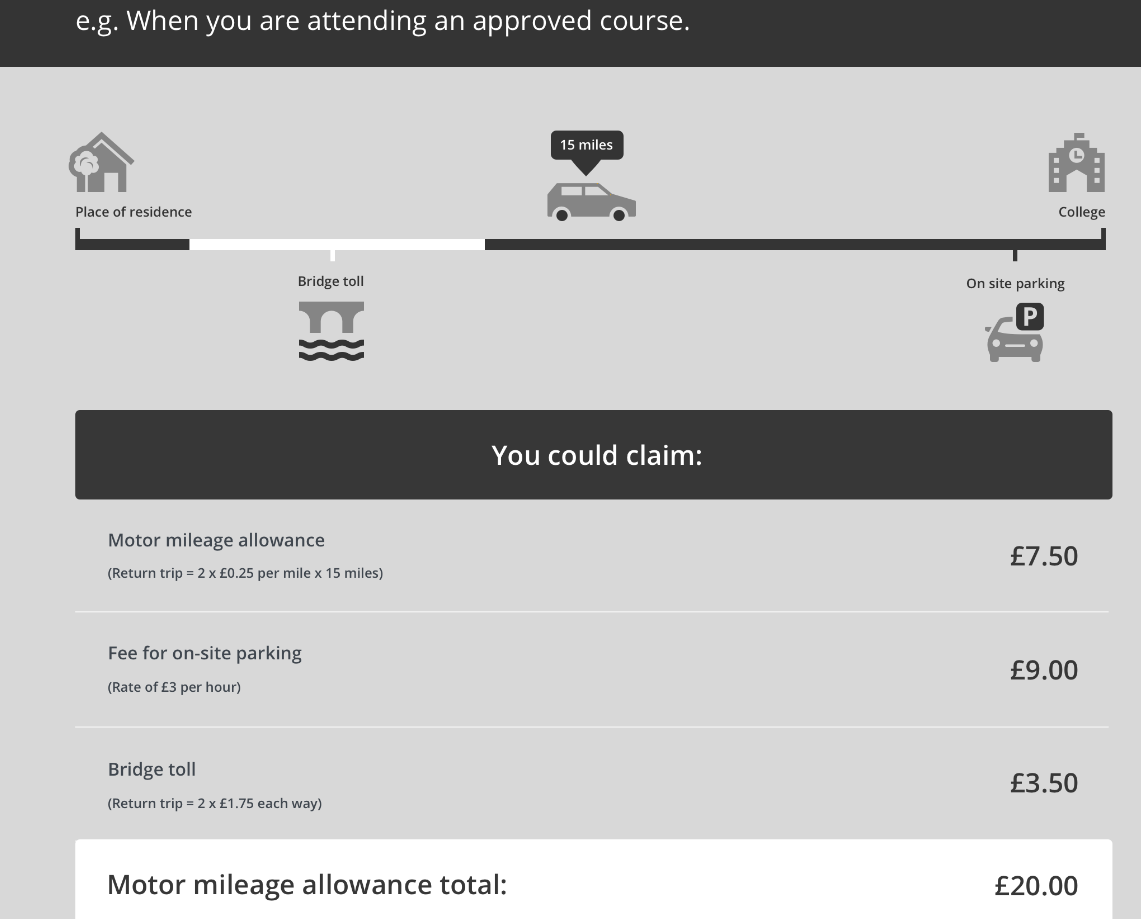Click the college building icon
The width and height of the screenshot is (1141, 919).
[1076, 163]
